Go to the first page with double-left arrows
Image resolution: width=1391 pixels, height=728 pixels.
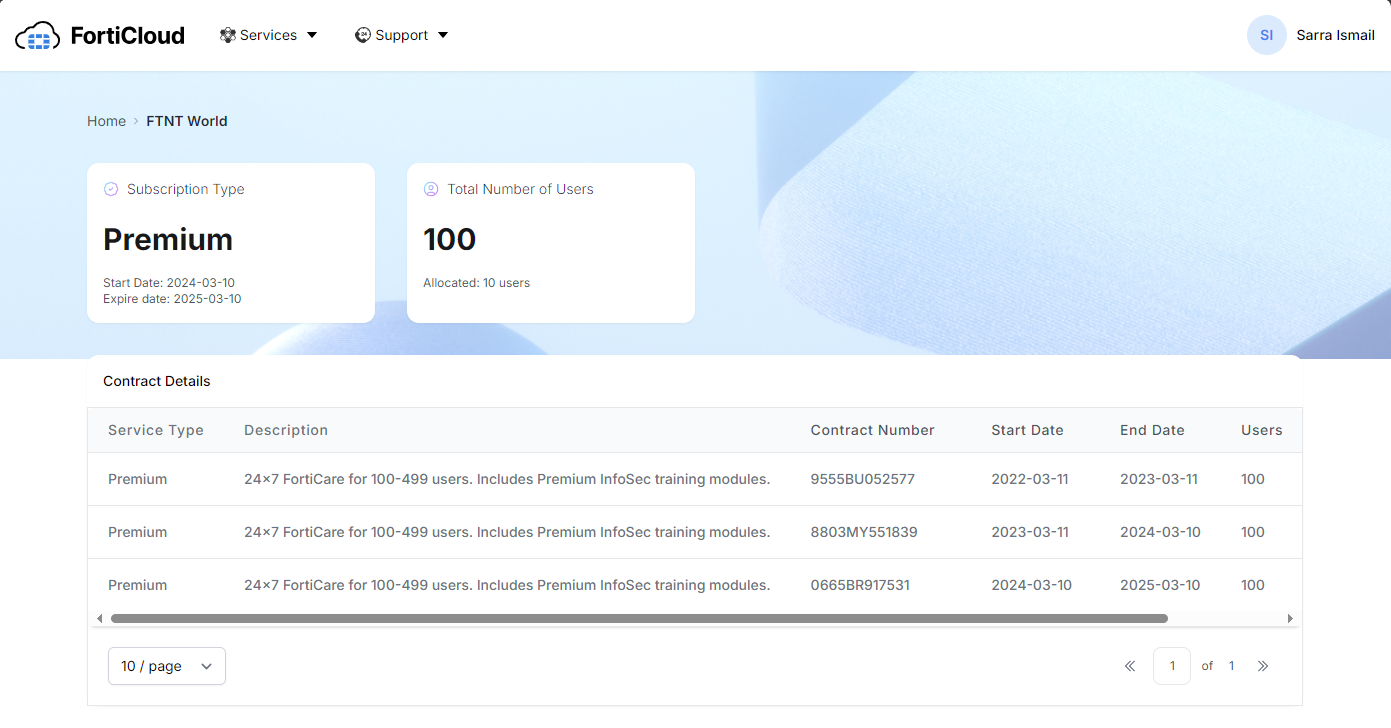click(x=1130, y=666)
